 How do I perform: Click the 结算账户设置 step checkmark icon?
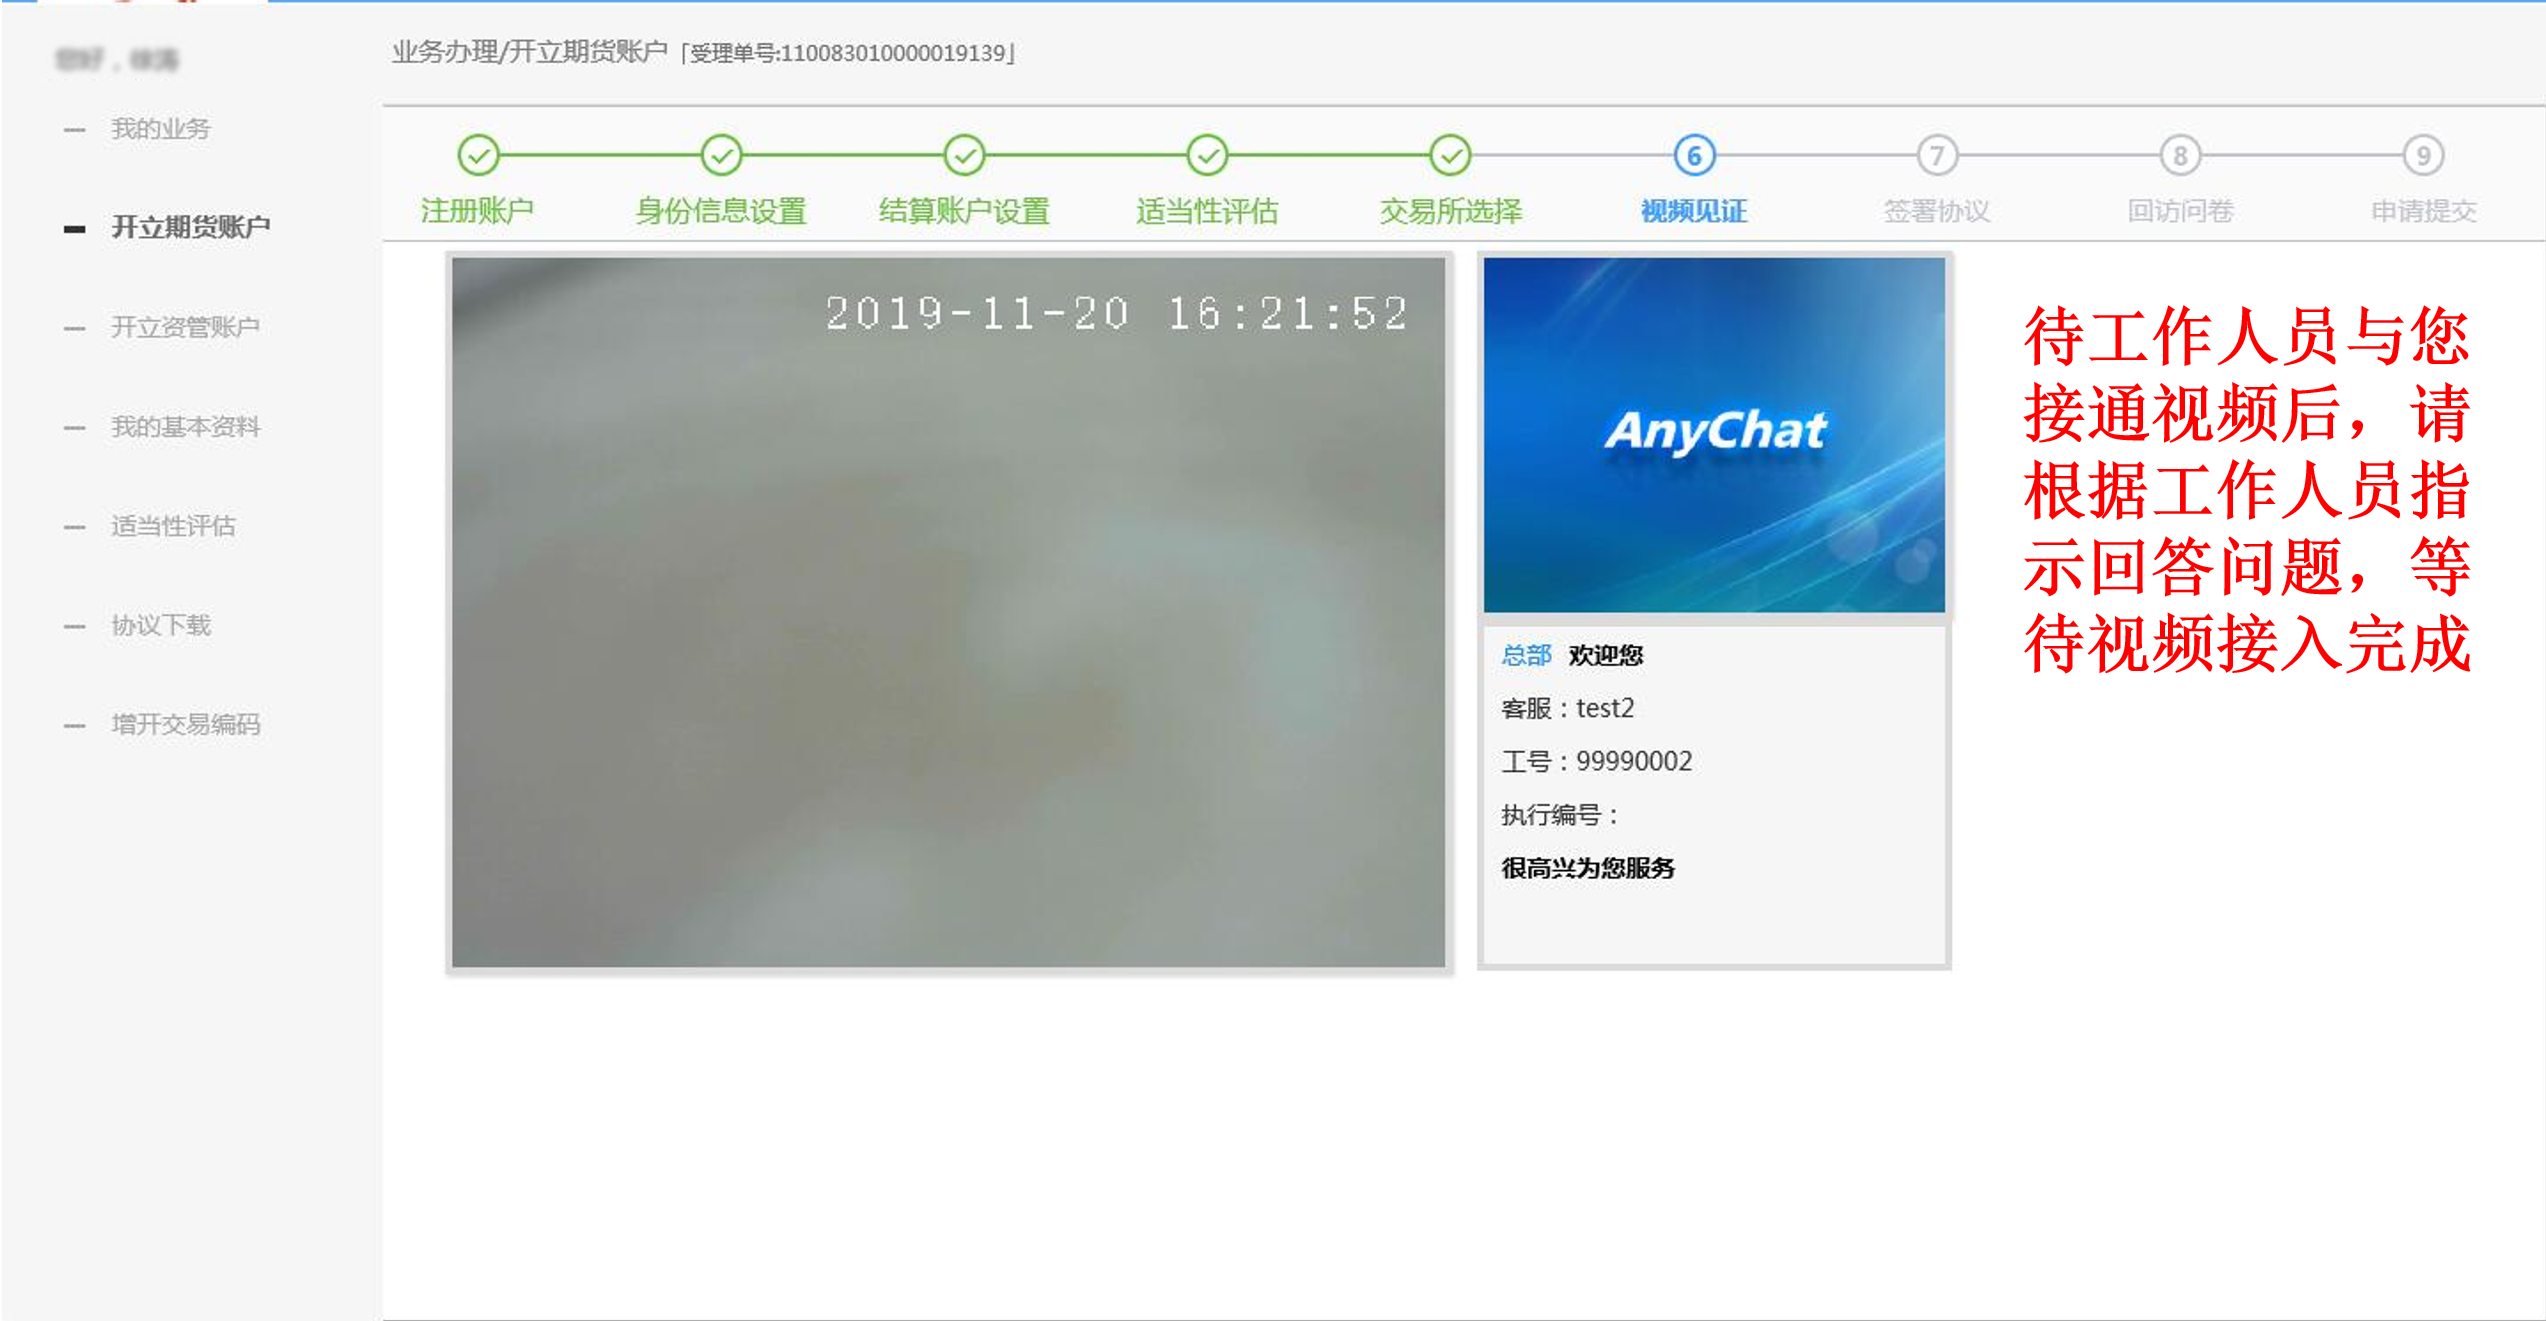coord(964,155)
